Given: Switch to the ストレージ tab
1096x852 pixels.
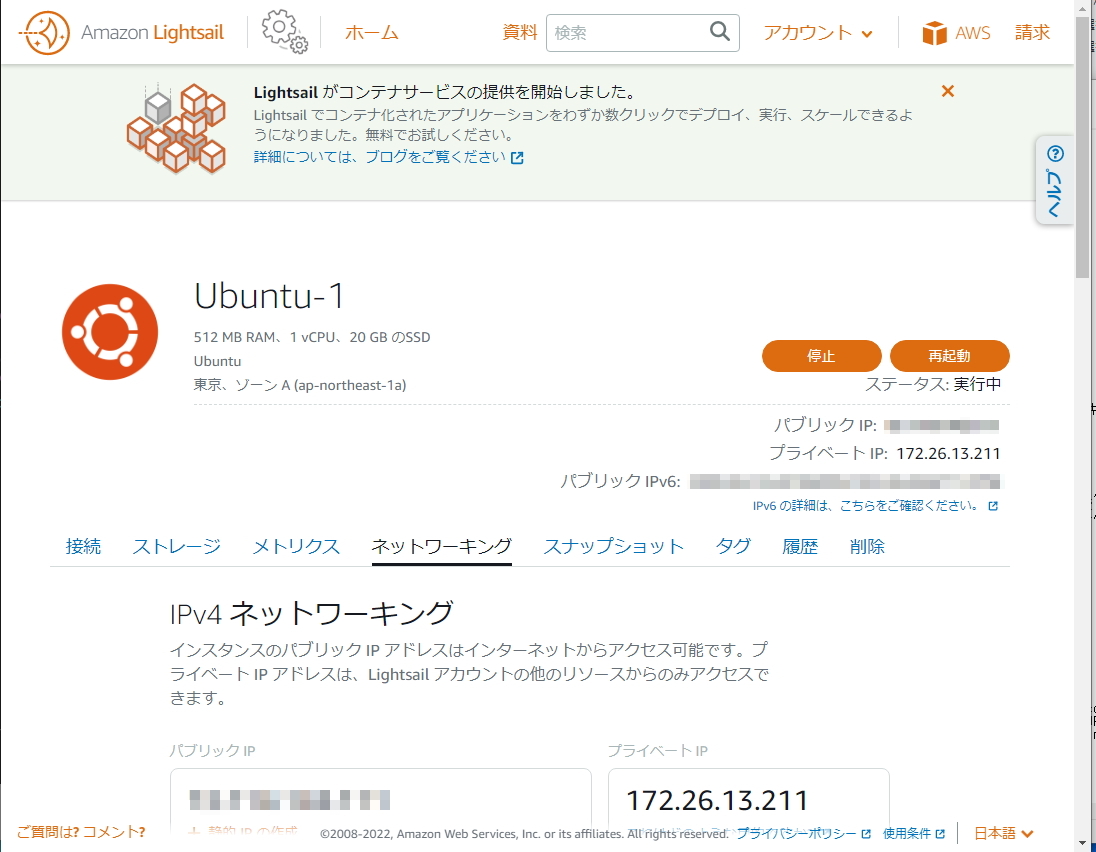Looking at the screenshot, I should tap(177, 546).
